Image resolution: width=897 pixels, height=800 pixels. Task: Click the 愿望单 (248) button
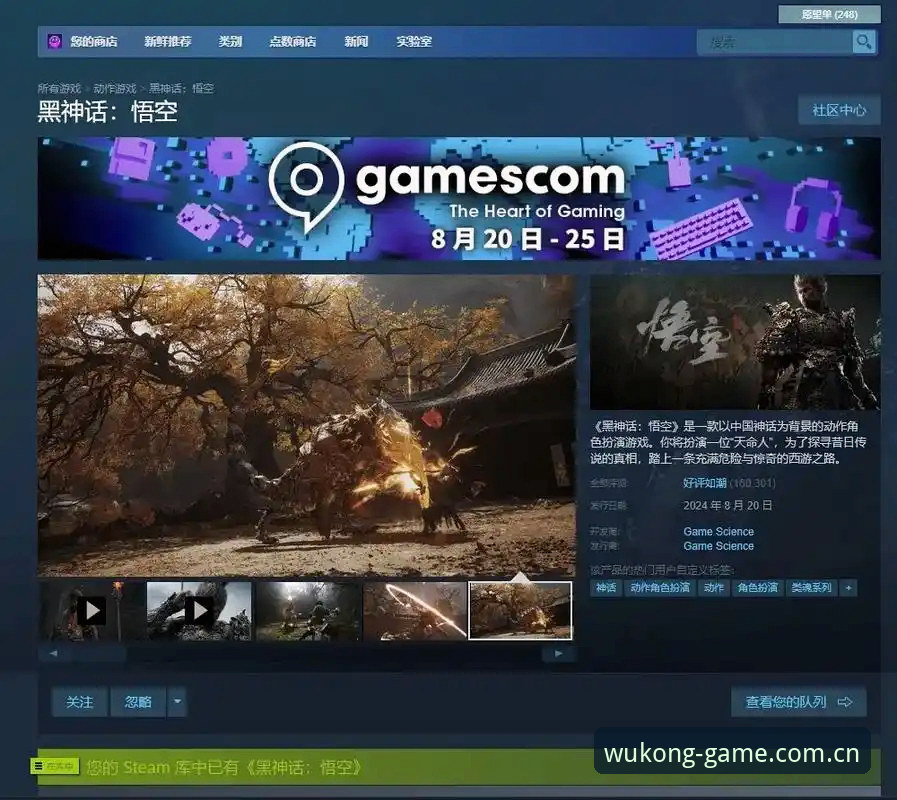click(x=829, y=14)
